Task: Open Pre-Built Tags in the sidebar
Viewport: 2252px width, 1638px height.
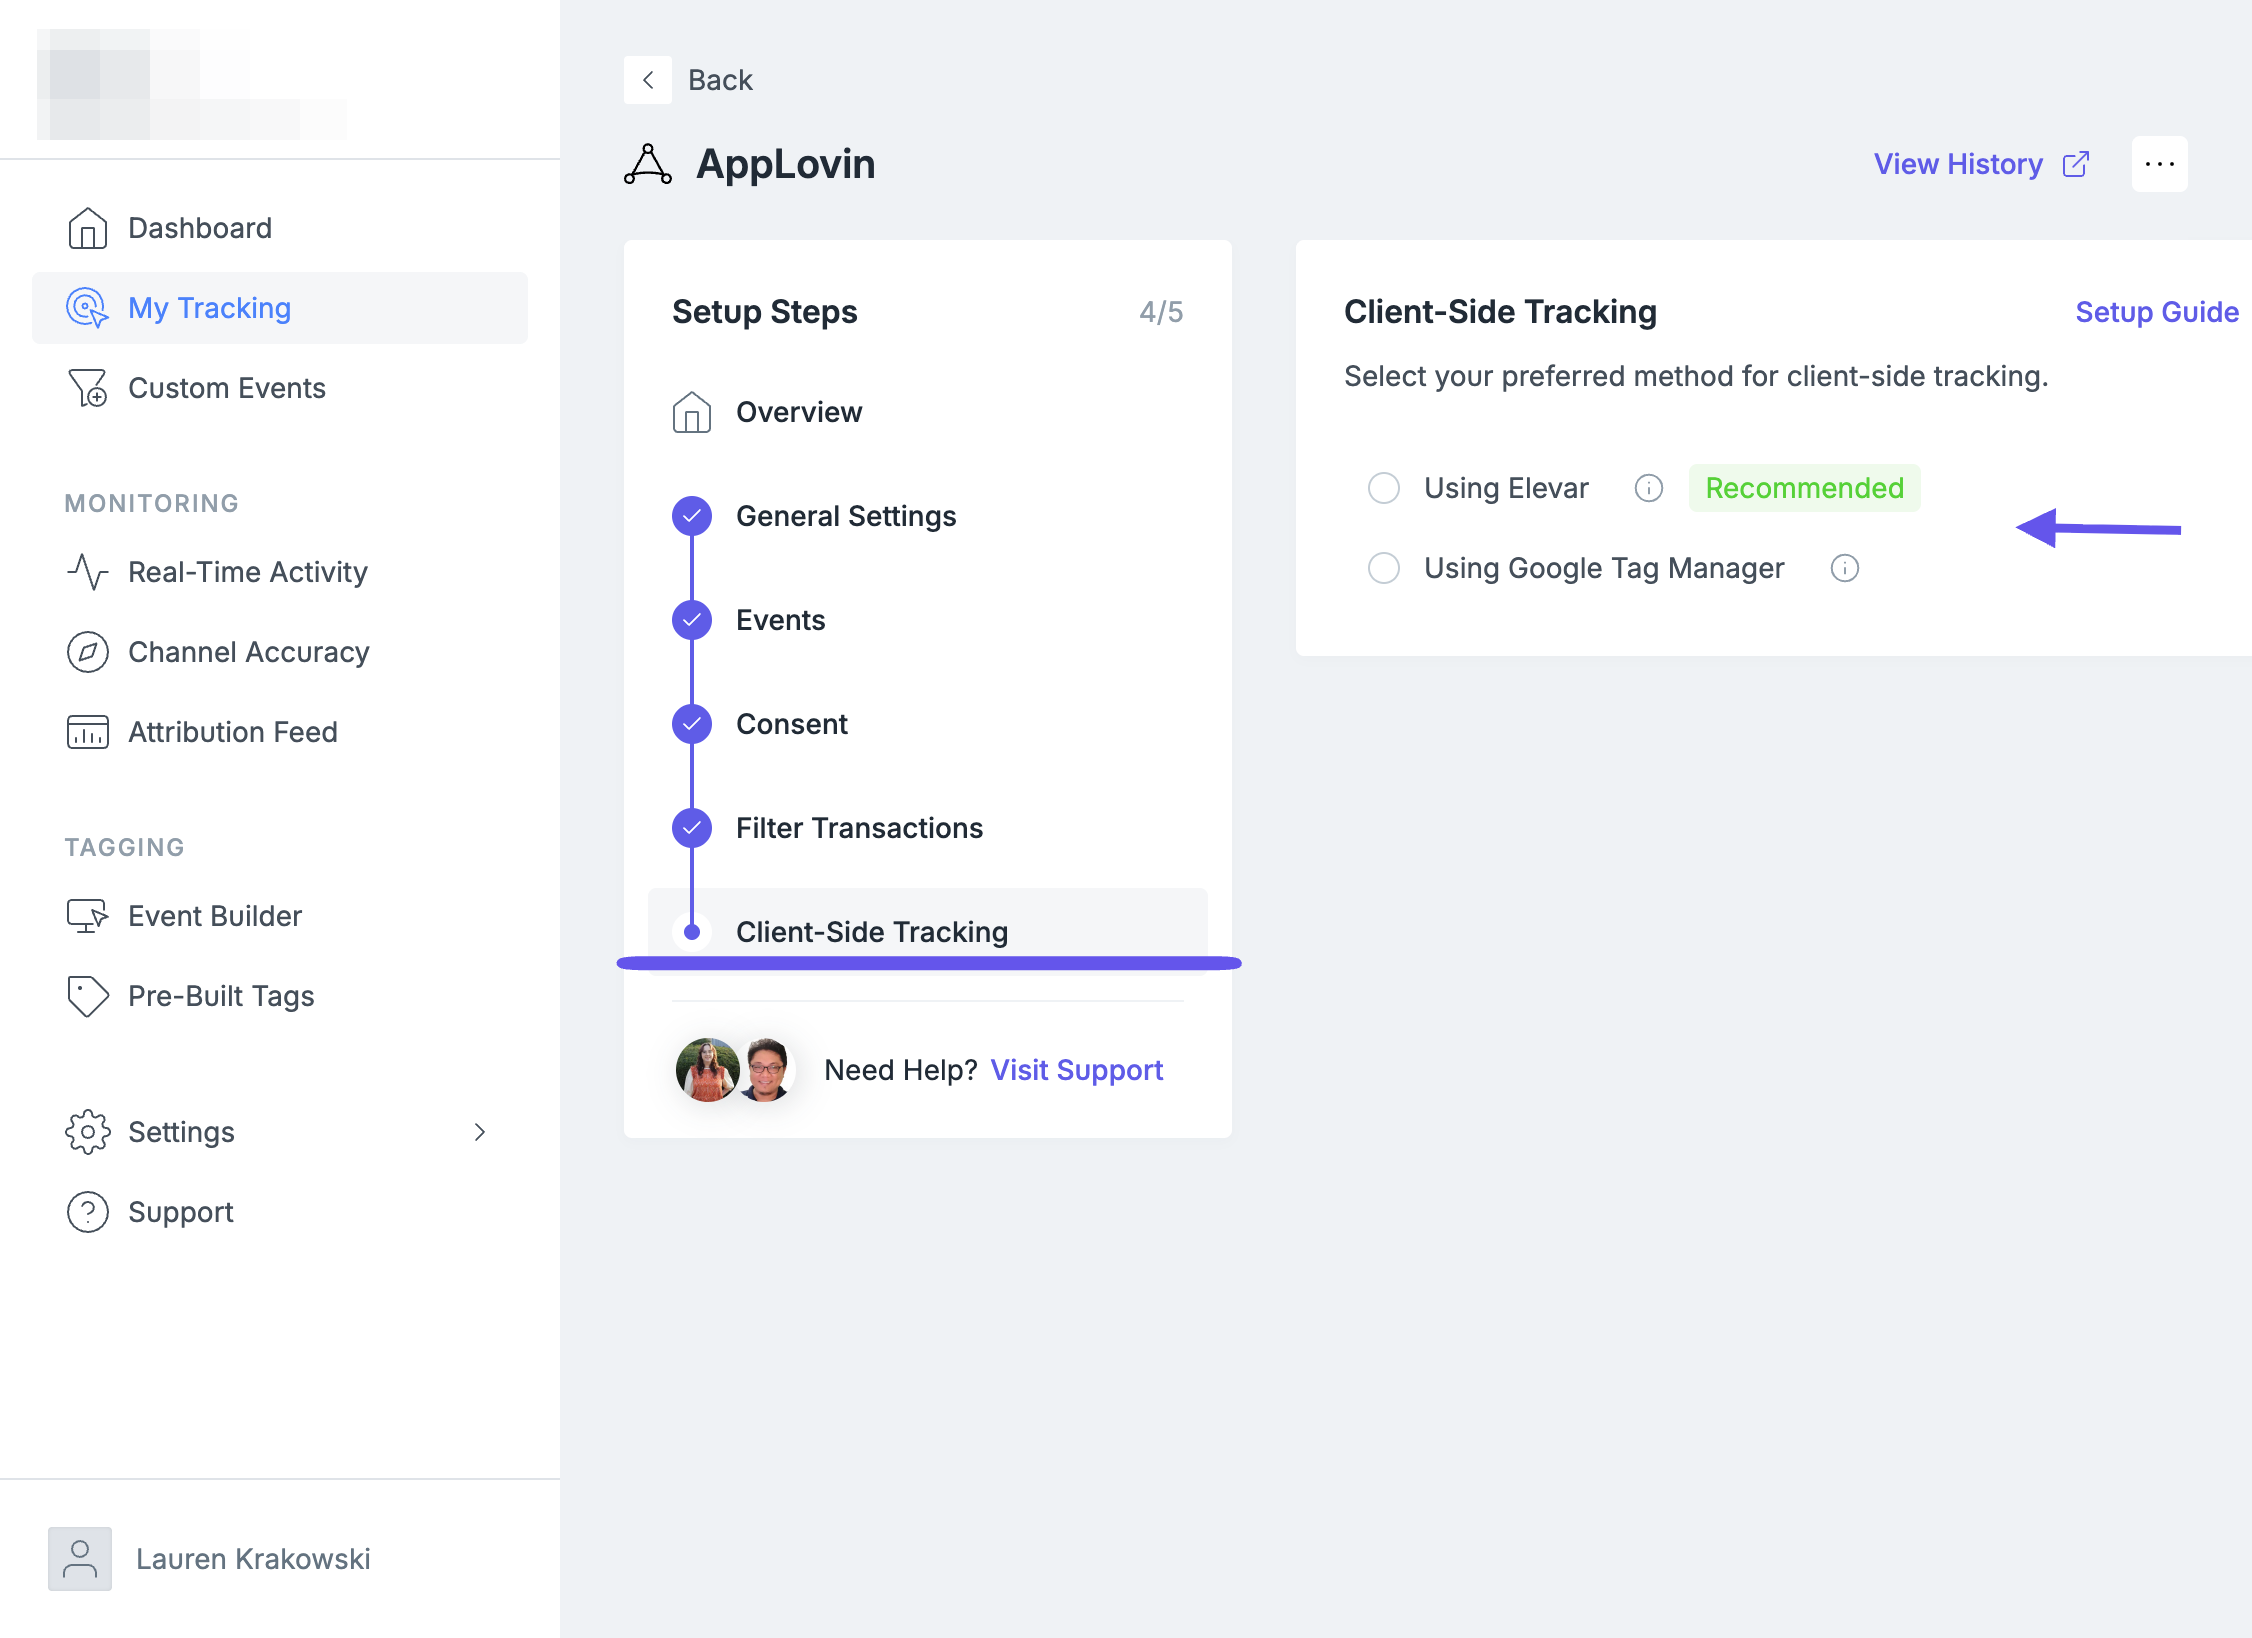Action: pyautogui.click(x=280, y=996)
